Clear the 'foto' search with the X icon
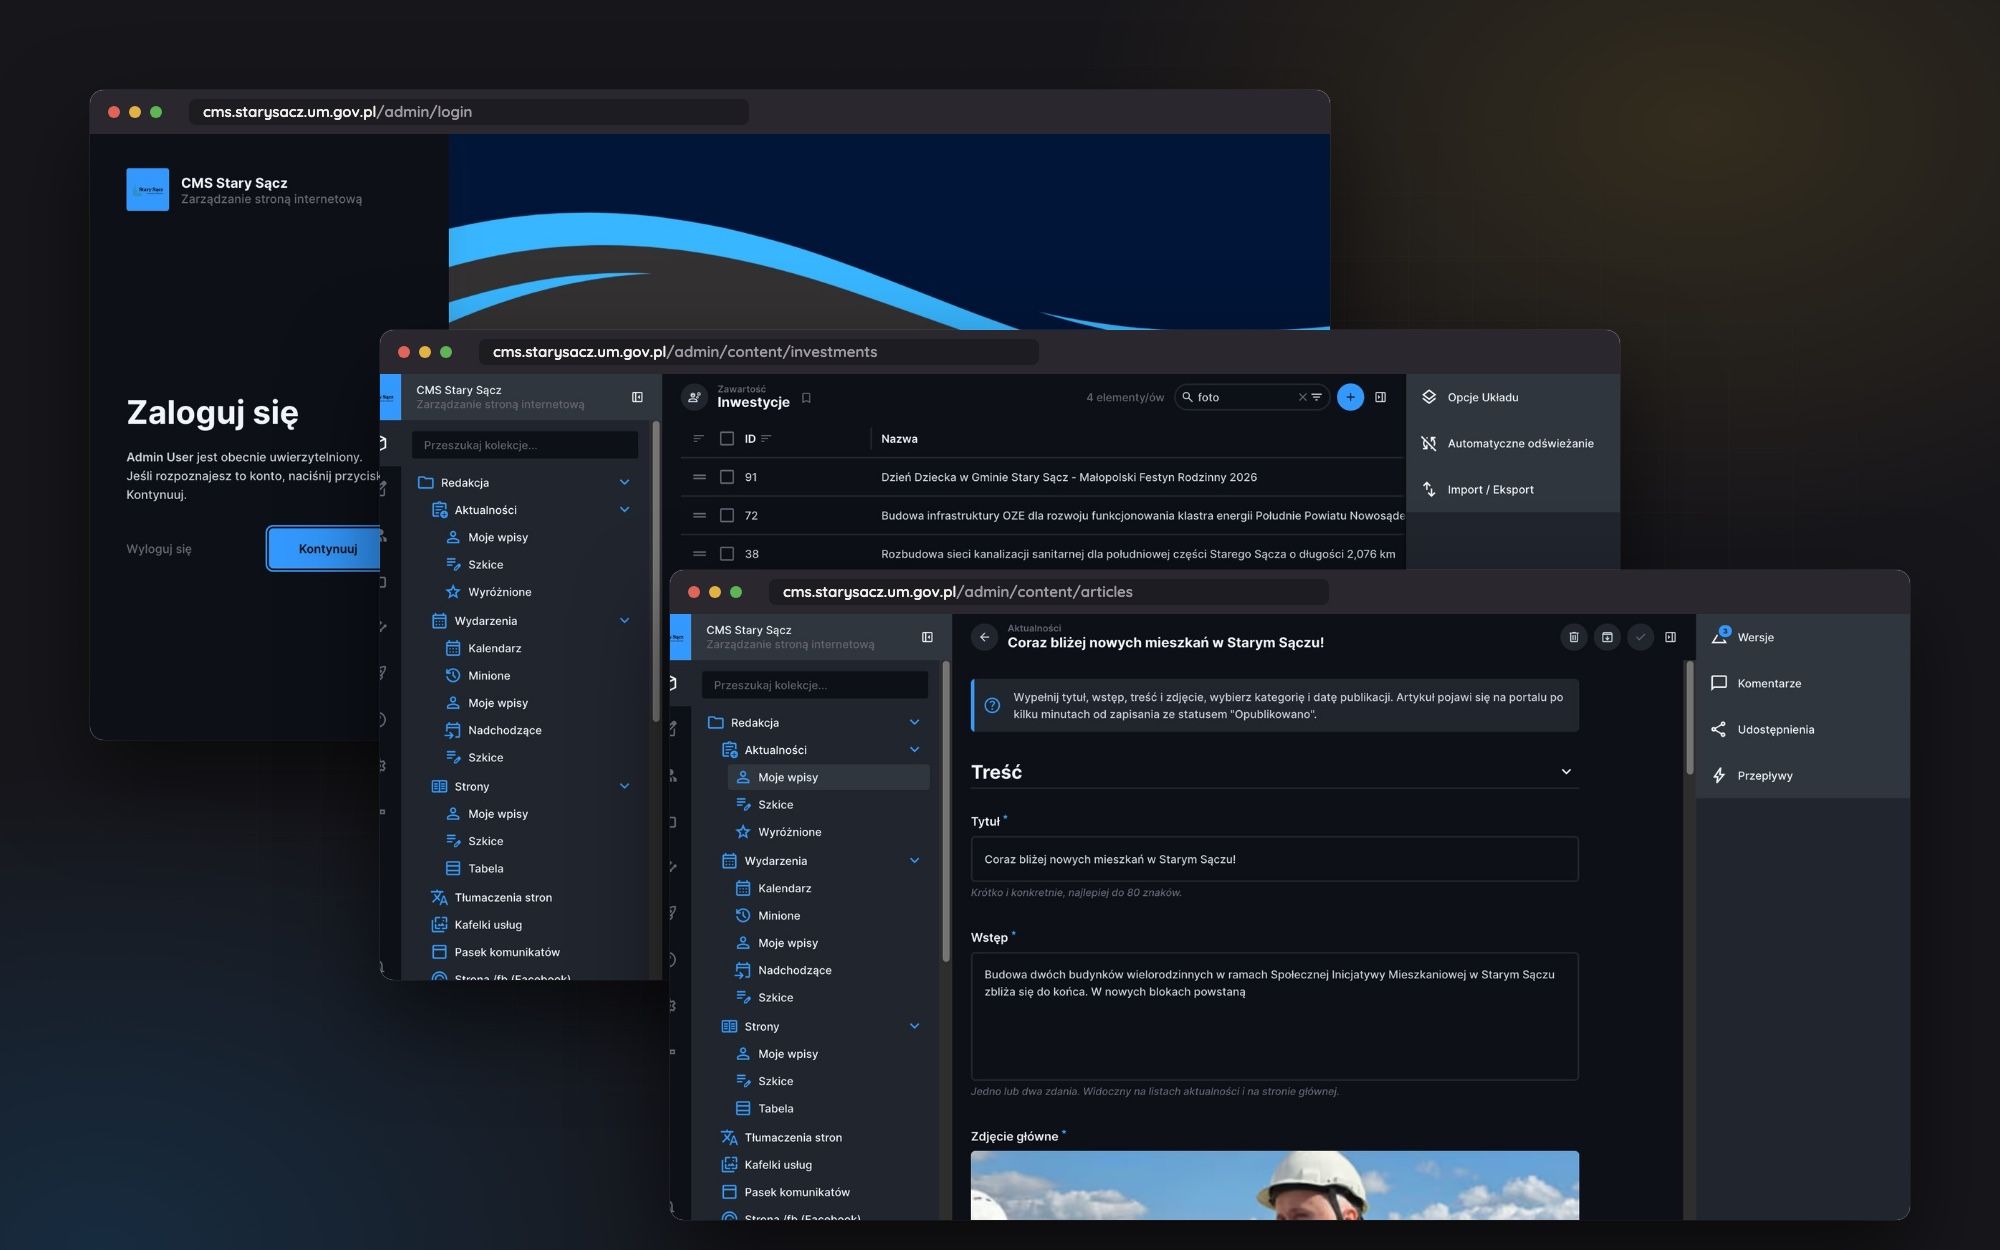This screenshot has width=2000, height=1250. click(x=1302, y=397)
